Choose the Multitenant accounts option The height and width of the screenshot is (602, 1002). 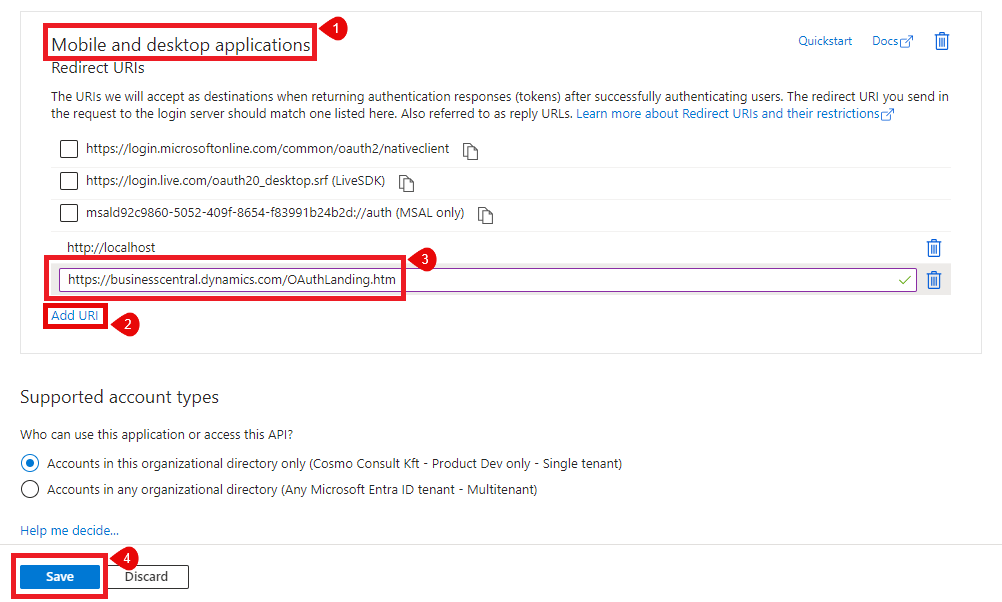[30, 489]
